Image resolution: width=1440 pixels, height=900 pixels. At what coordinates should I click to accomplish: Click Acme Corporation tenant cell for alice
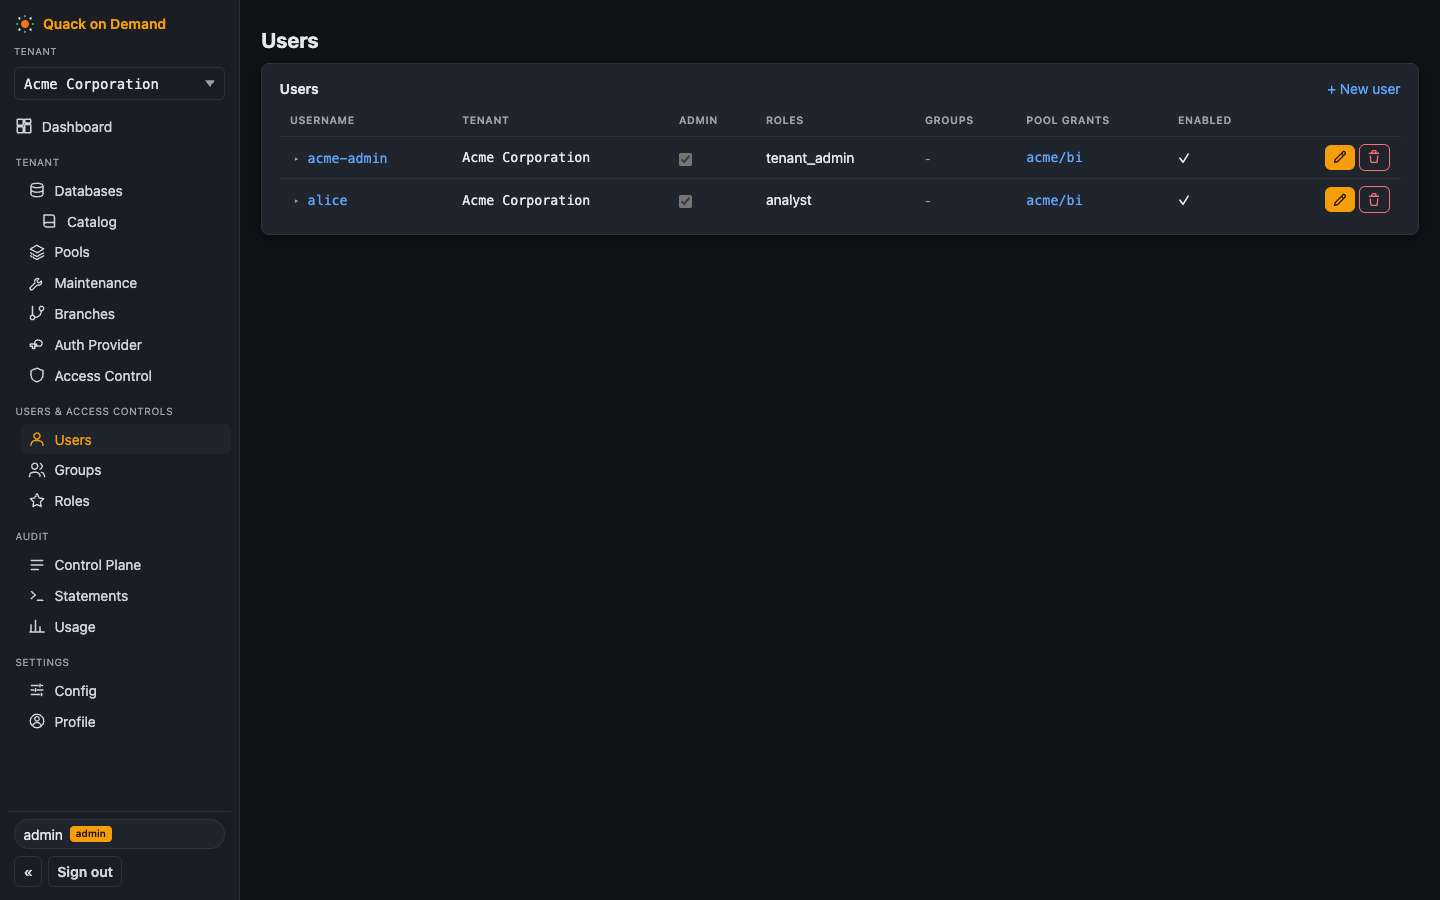(x=526, y=200)
